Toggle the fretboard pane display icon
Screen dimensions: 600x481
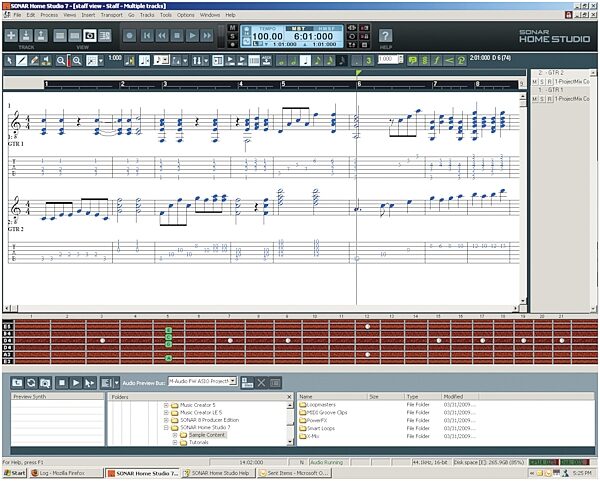coord(254,60)
